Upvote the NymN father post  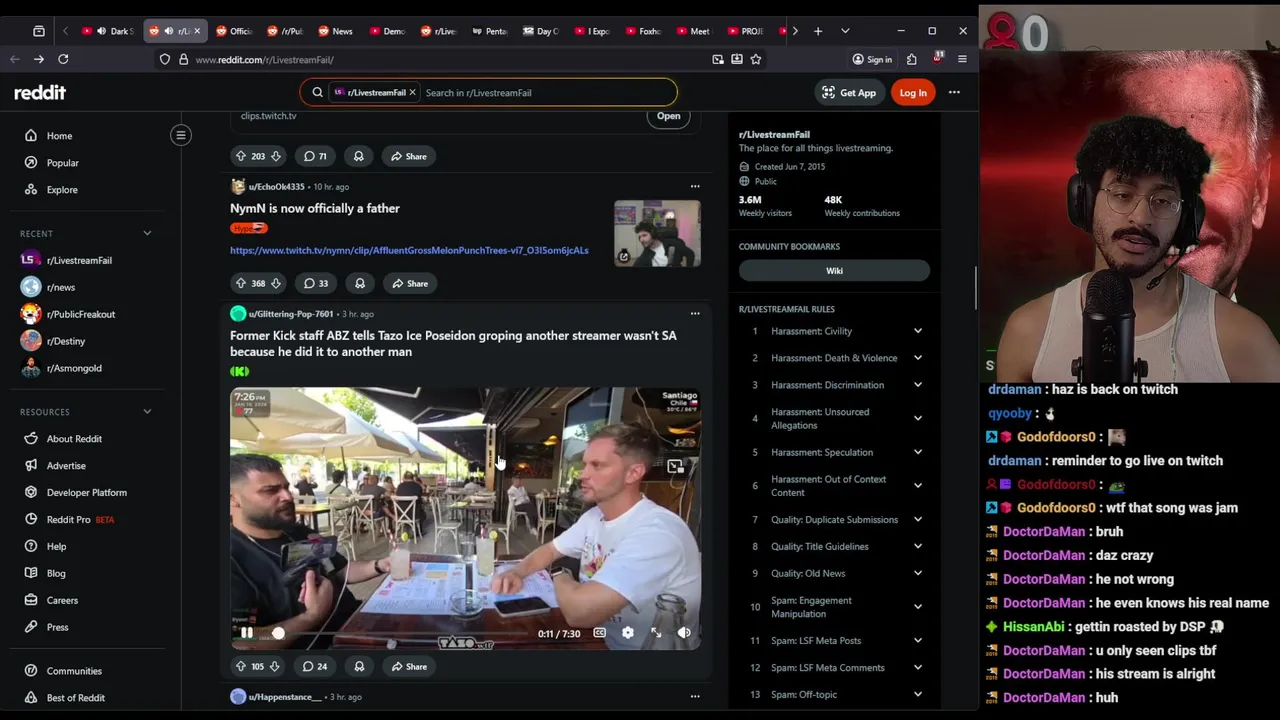(x=240, y=283)
